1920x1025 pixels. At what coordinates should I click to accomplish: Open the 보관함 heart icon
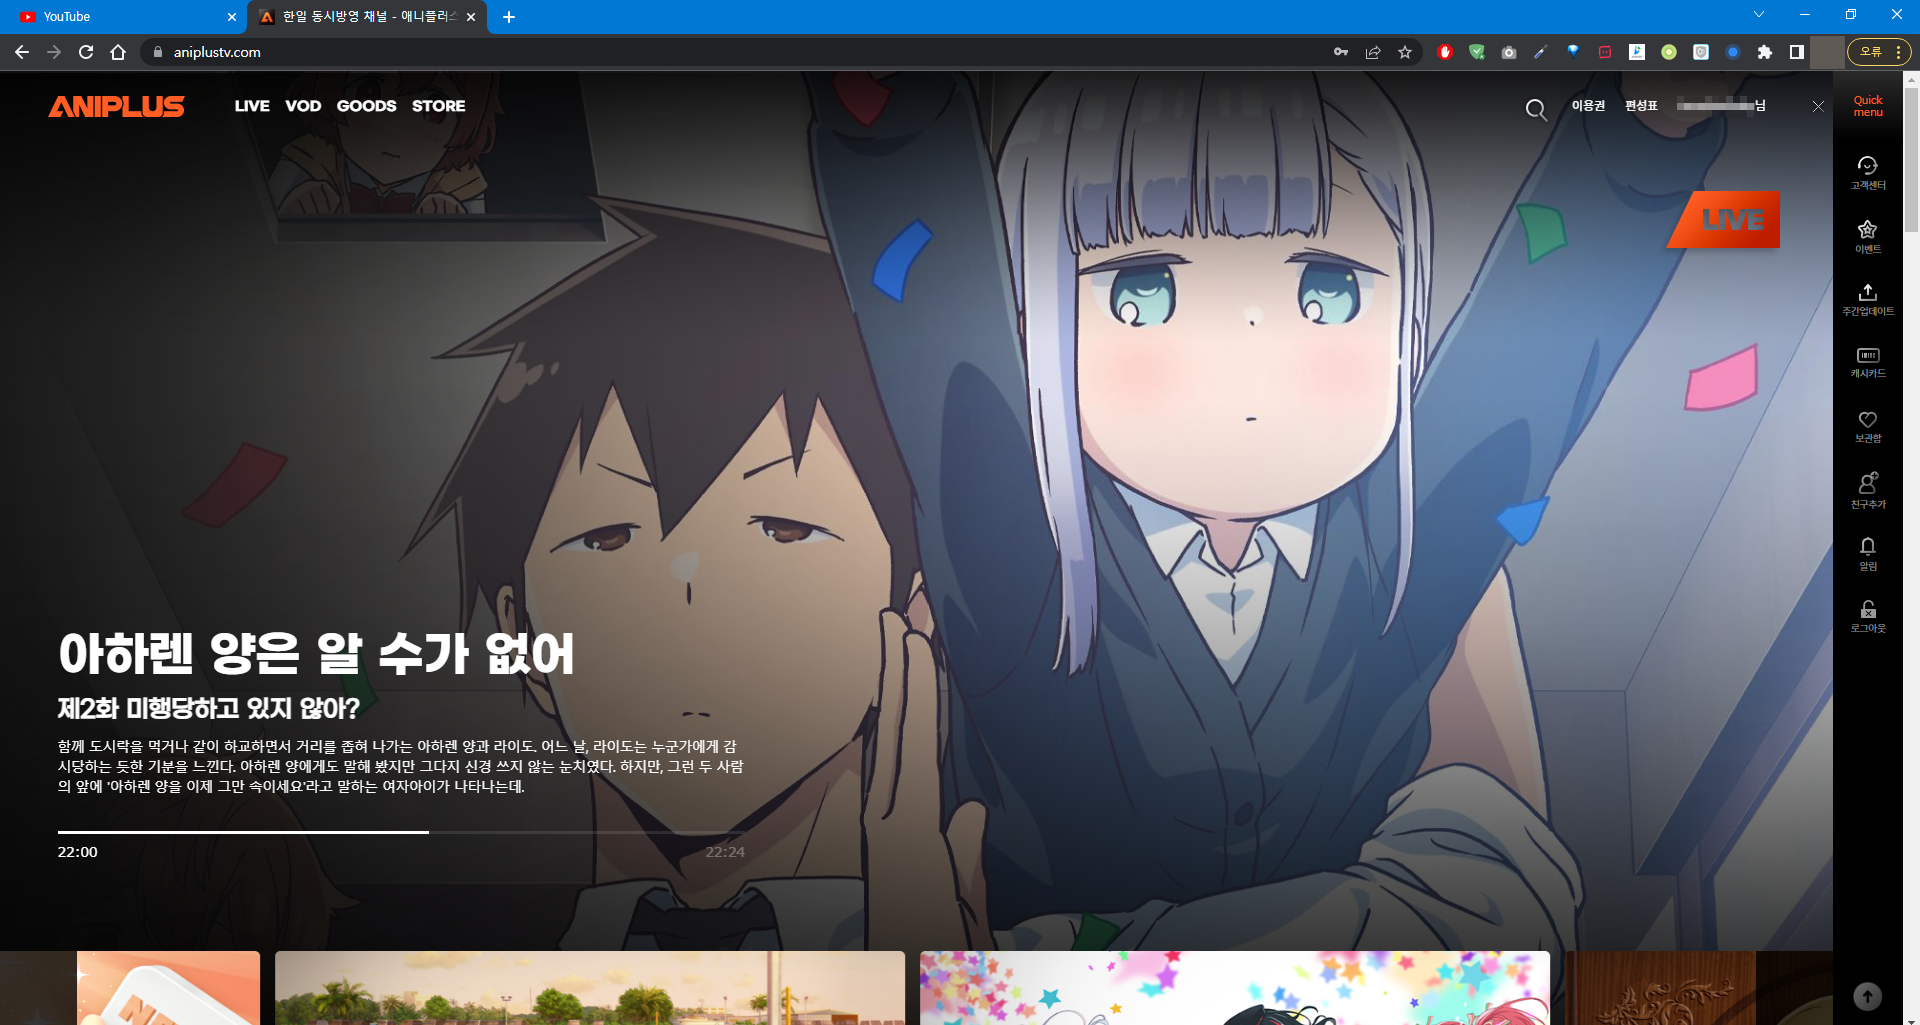(x=1867, y=426)
